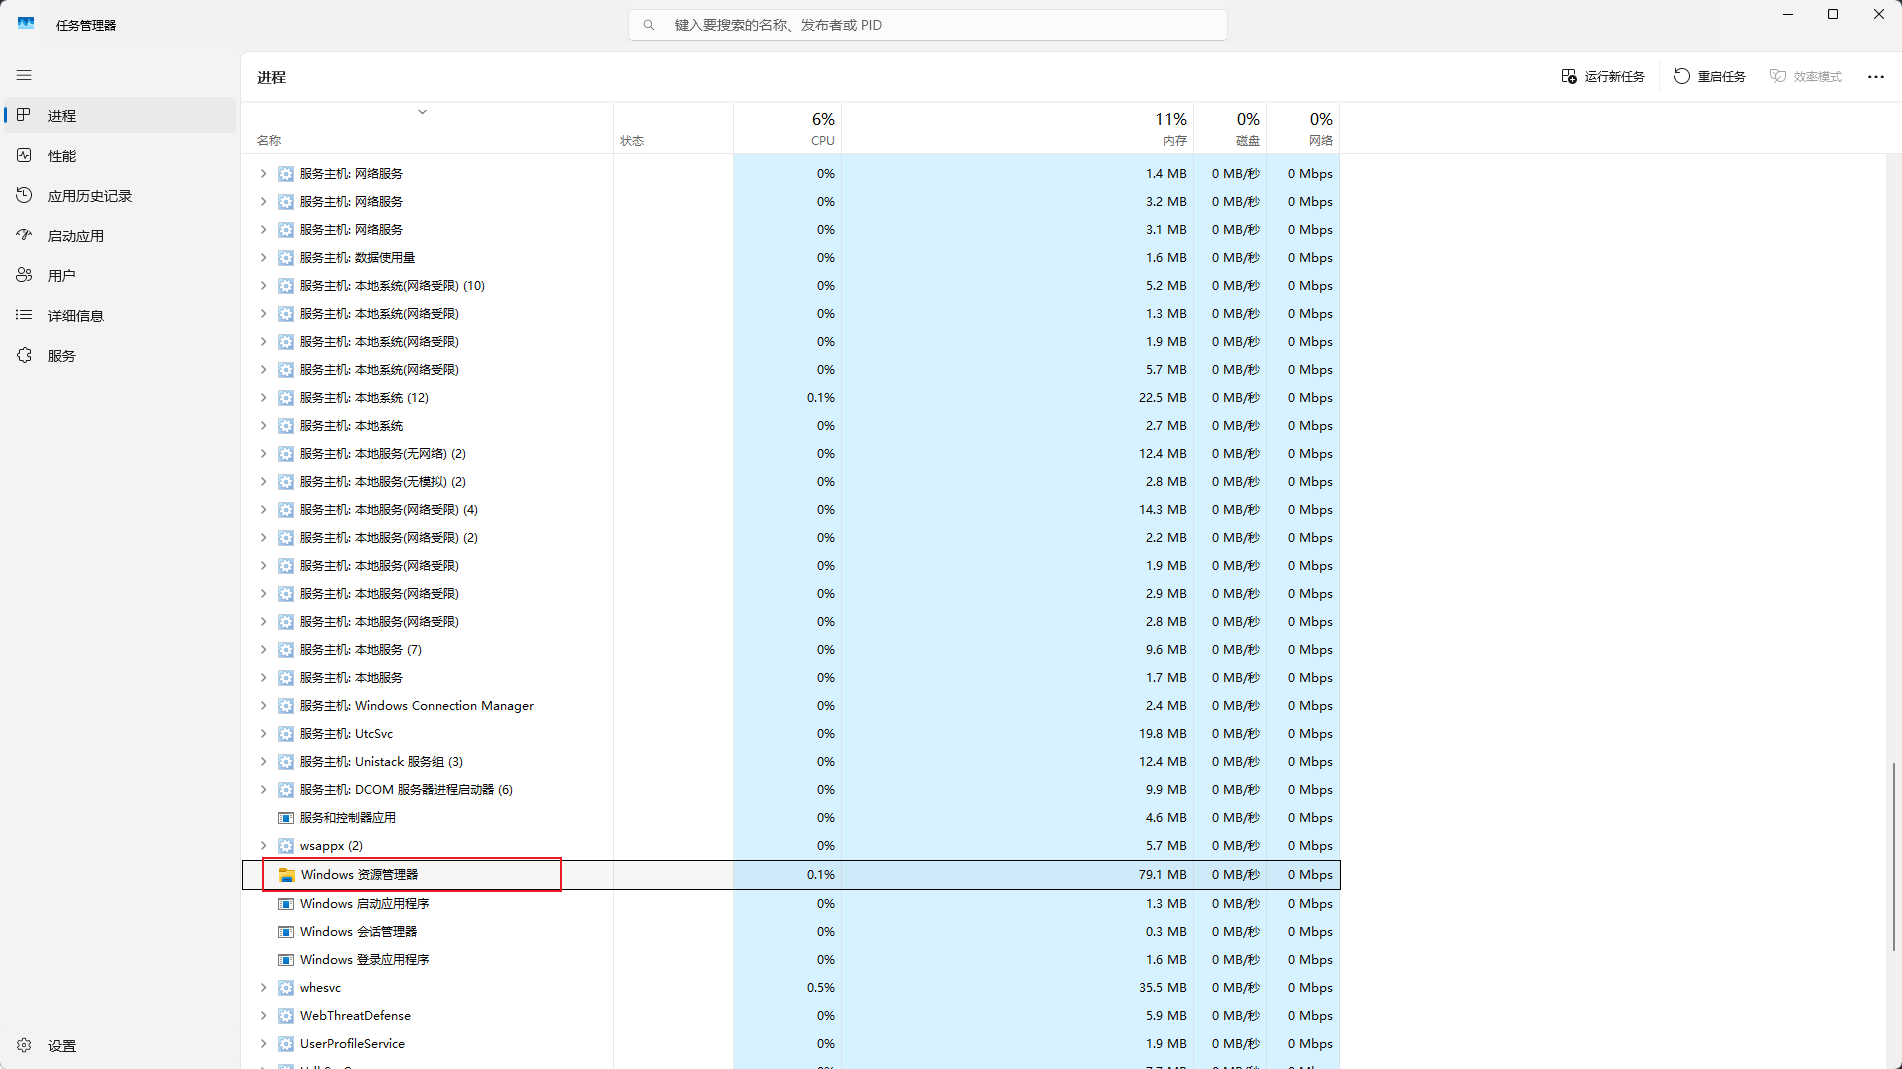Sort by the 磁盘 column header
The height and width of the screenshot is (1069, 1902).
pos(1230,128)
